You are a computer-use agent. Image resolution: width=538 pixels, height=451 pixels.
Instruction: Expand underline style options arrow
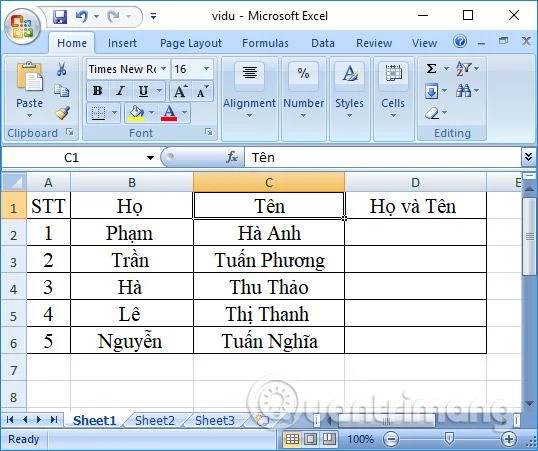coord(159,91)
